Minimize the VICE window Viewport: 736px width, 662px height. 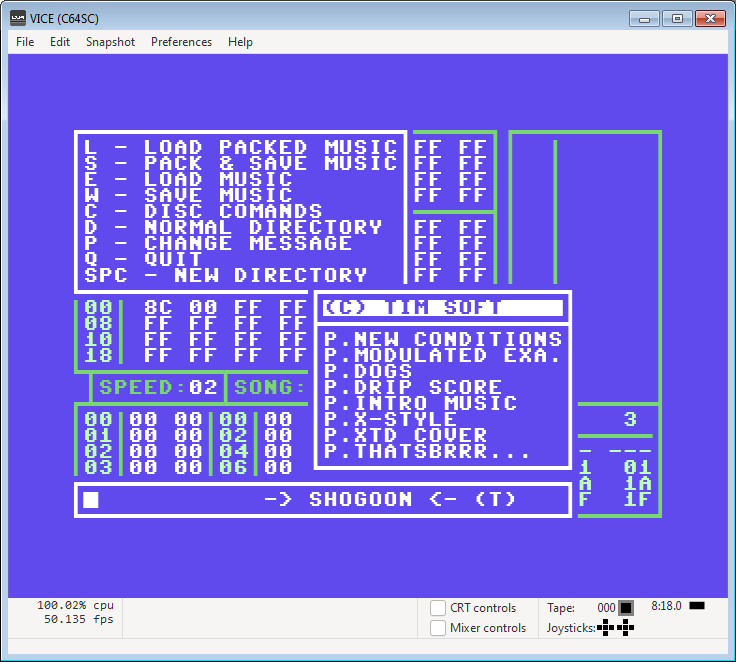(644, 19)
